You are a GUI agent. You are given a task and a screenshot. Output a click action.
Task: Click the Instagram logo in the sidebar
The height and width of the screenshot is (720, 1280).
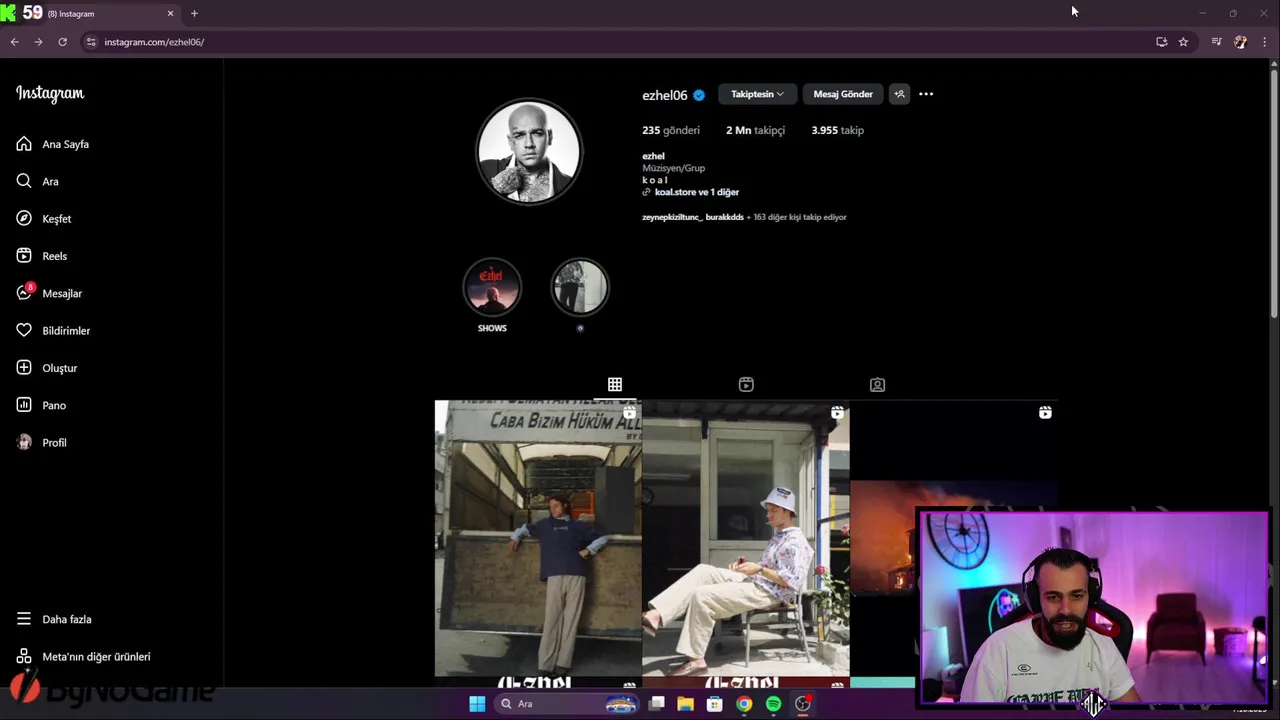(50, 93)
